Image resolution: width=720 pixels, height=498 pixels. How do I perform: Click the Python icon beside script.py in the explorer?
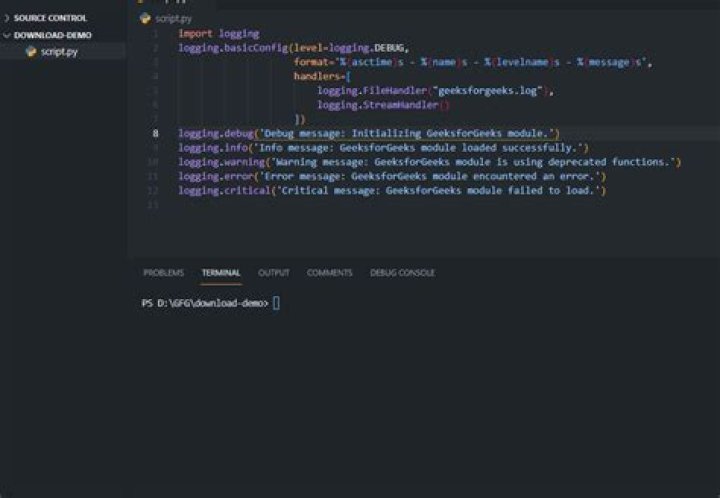(31, 52)
